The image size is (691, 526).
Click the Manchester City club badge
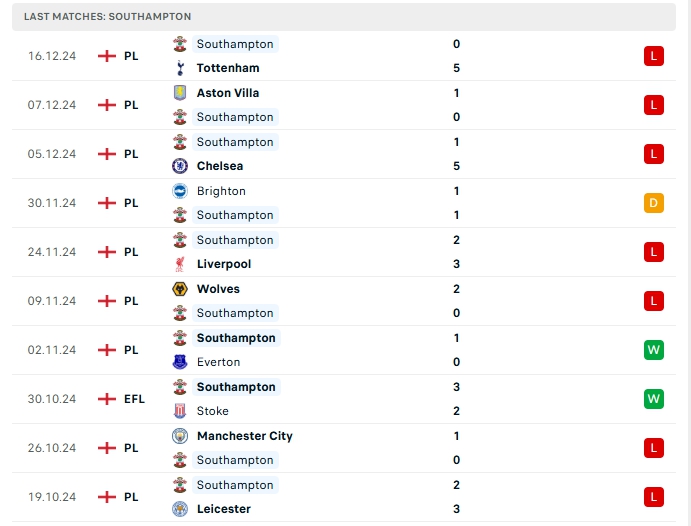coord(180,436)
